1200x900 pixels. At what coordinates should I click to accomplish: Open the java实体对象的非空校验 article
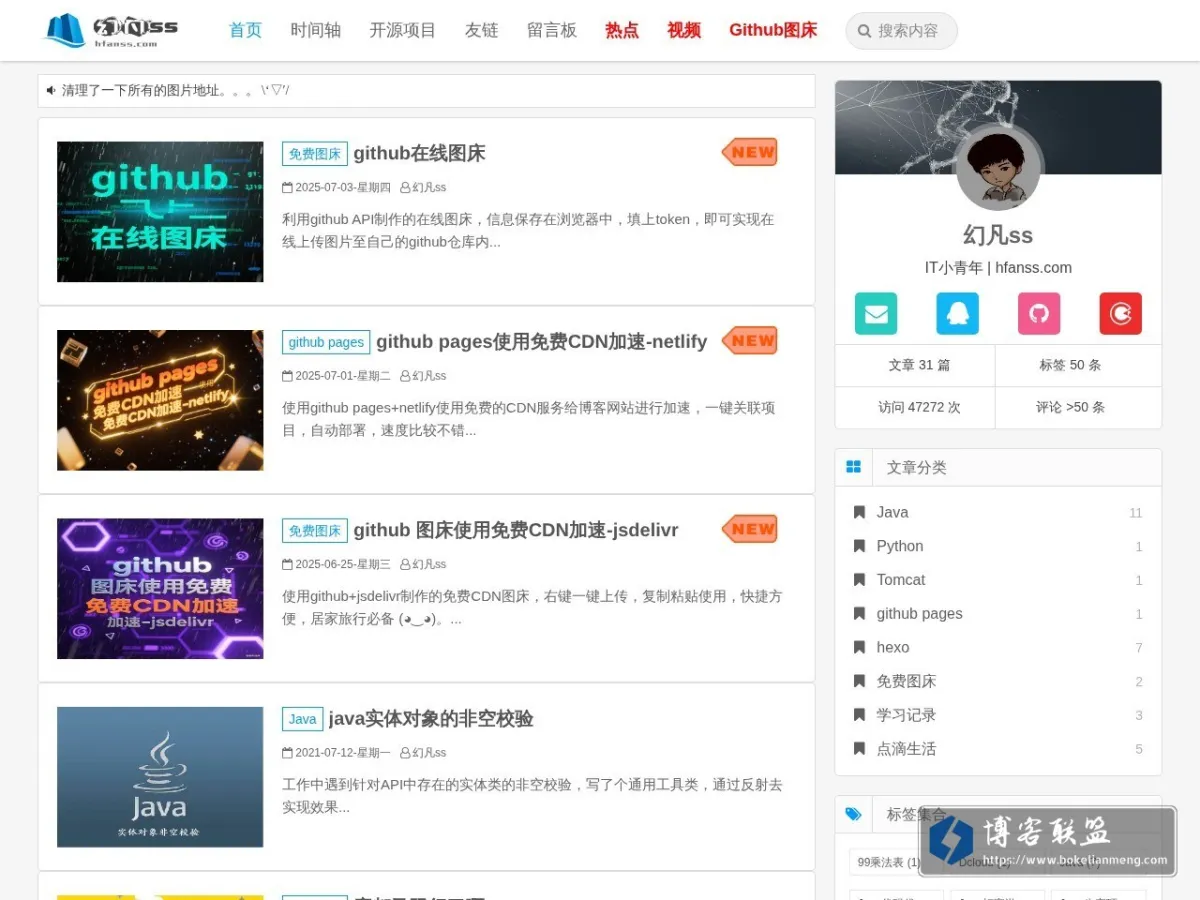point(431,718)
